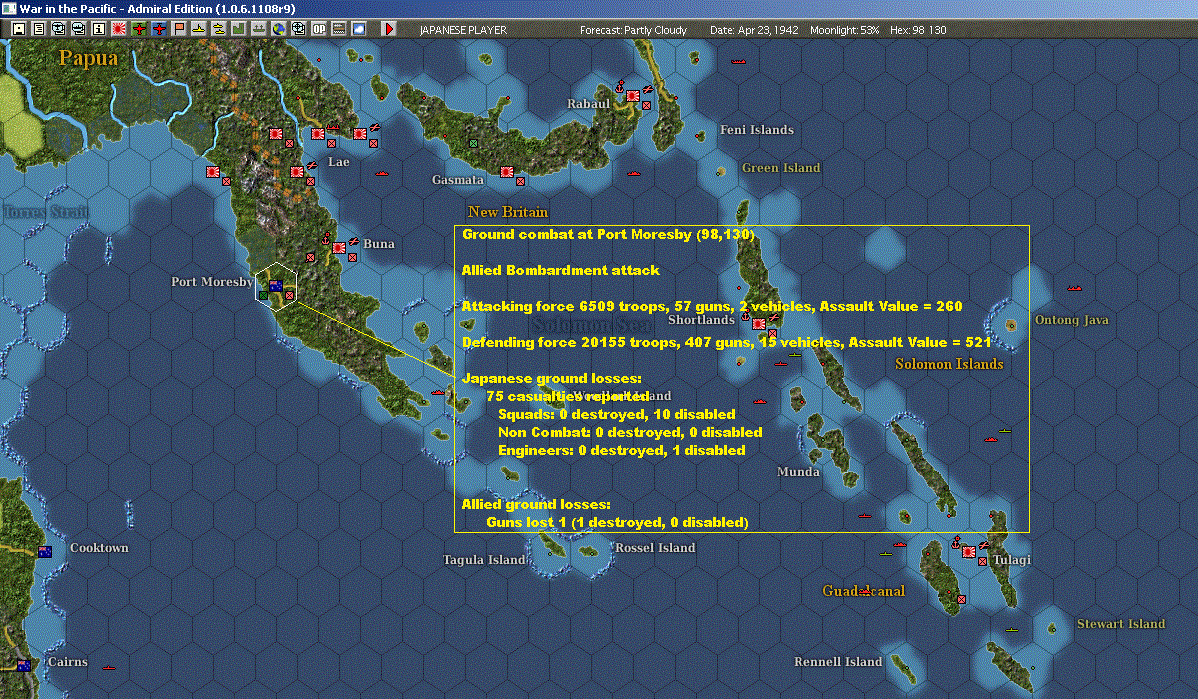The width and height of the screenshot is (1198, 699).
Task: Click the anchor port icon at Buna
Action: [325, 238]
